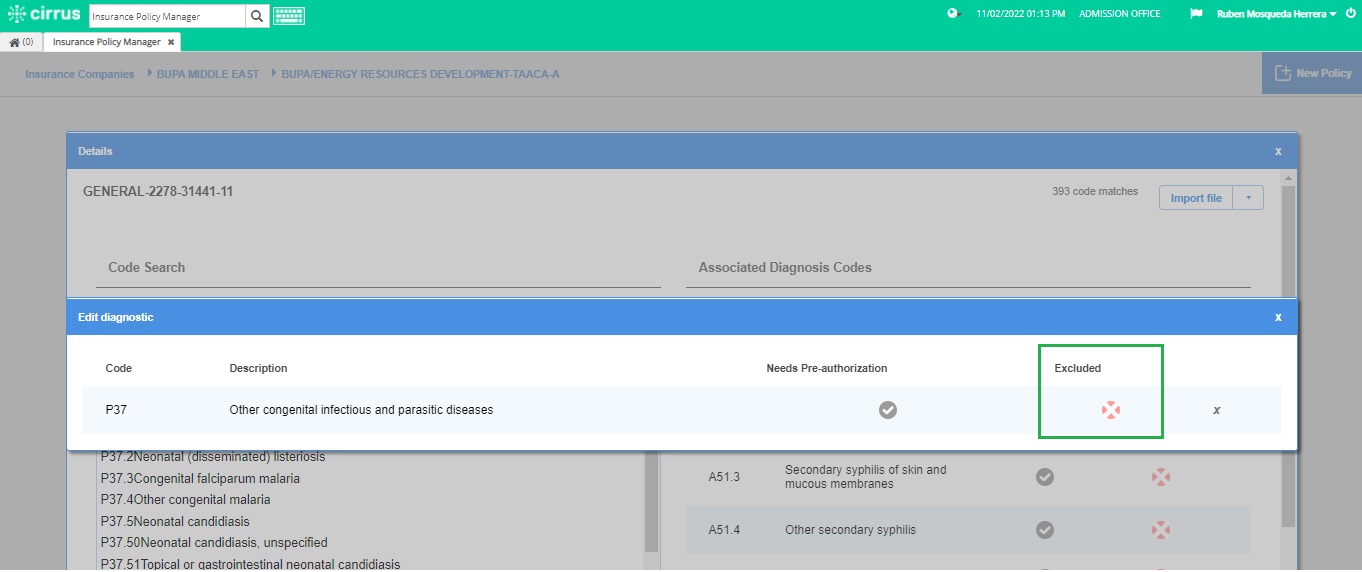Click the 393 code matches text
Screen dimensions: 1362x572
pos(1095,191)
